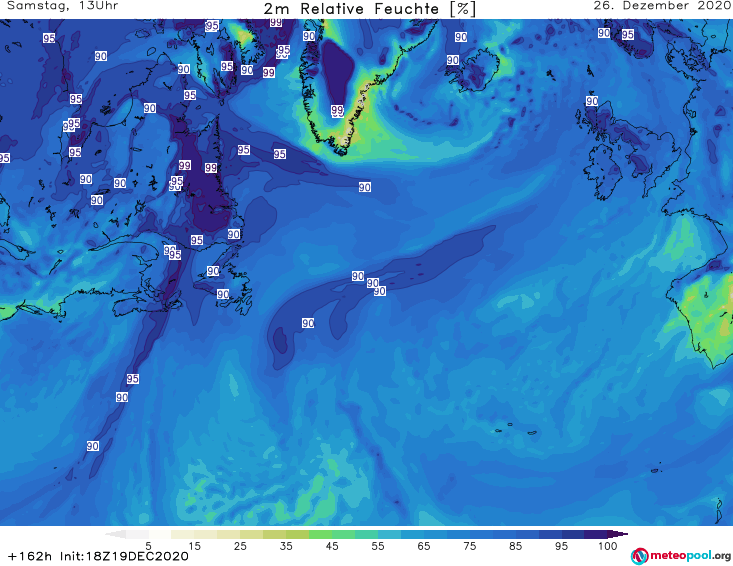Screen dimensions: 733x566
Task: Click the '2m Relative Feuchte [%]' map title
Action: coord(370,9)
